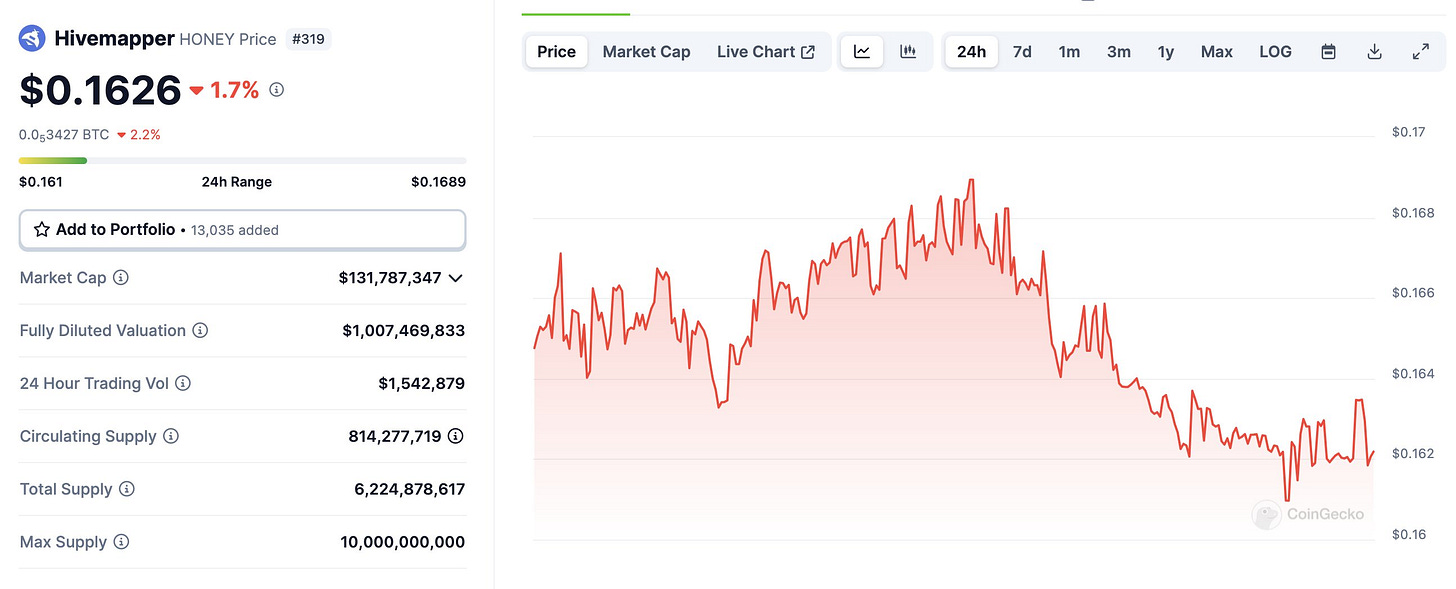Click the $131,787,347 market cap value
1456x589 pixels.
390,278
